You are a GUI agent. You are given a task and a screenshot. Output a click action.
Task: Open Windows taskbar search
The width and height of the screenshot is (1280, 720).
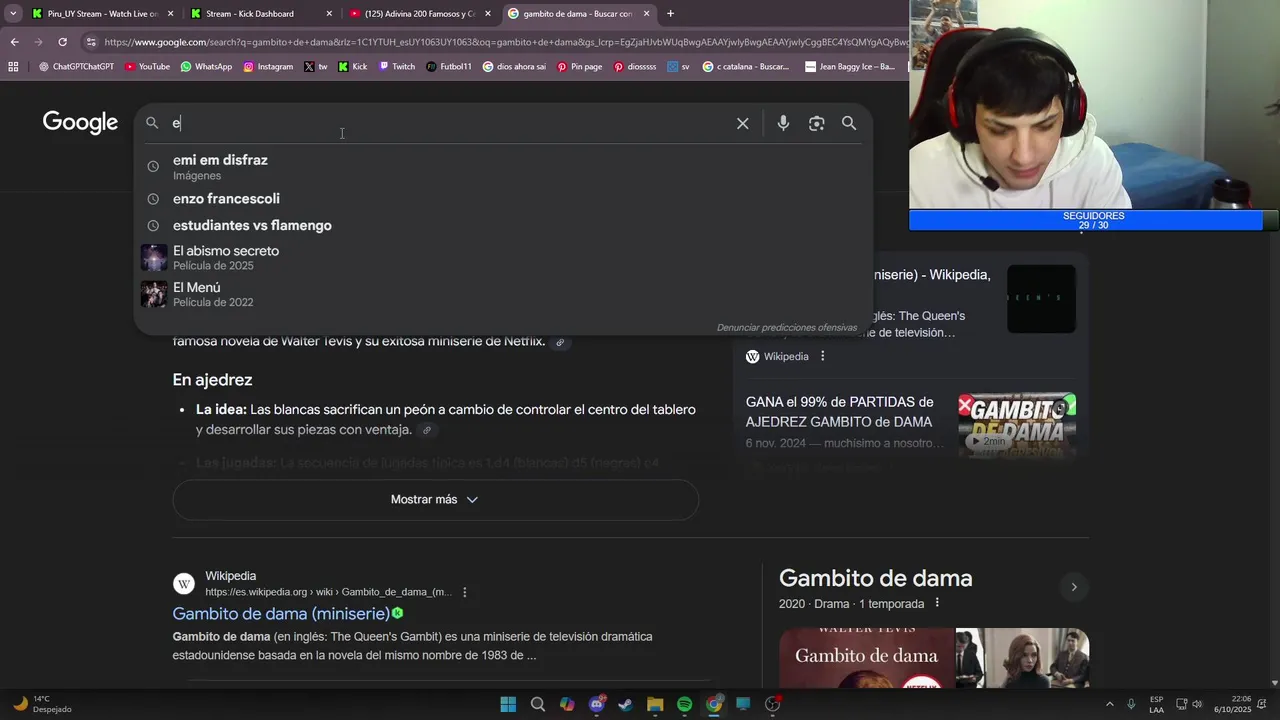point(538,704)
